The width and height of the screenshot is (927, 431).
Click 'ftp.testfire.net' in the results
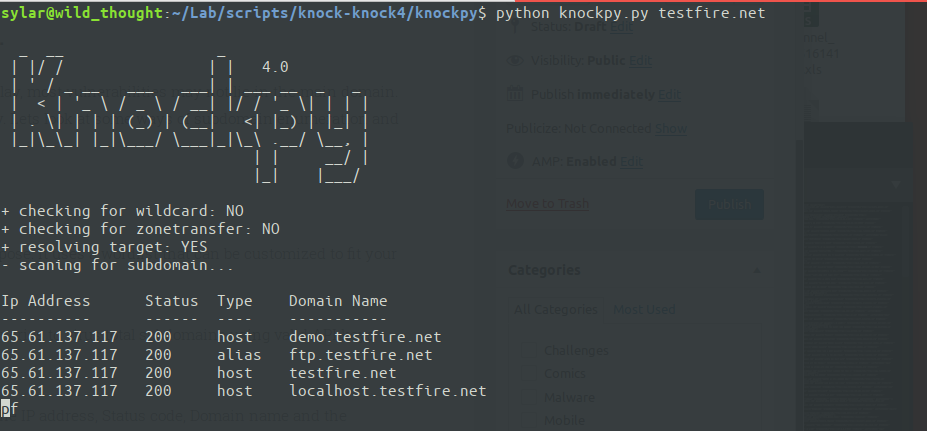coord(361,355)
